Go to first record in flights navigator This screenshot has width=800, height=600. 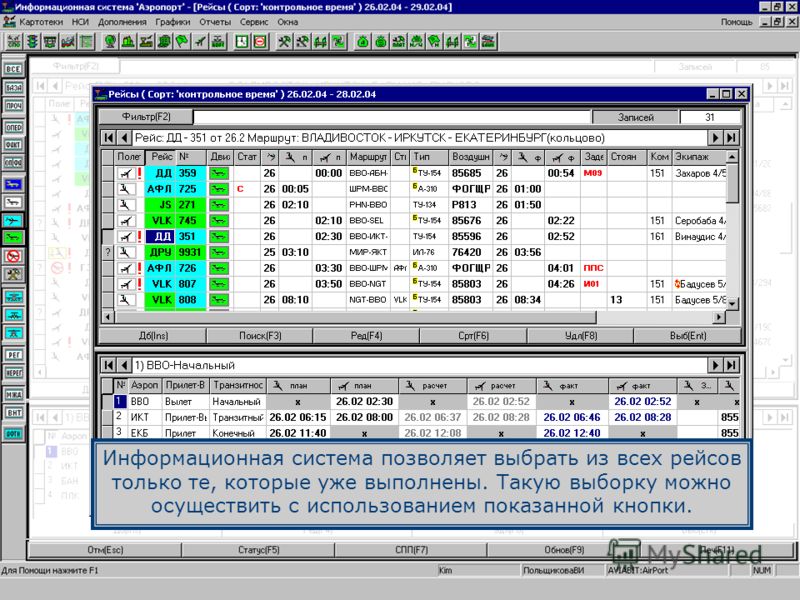109,138
